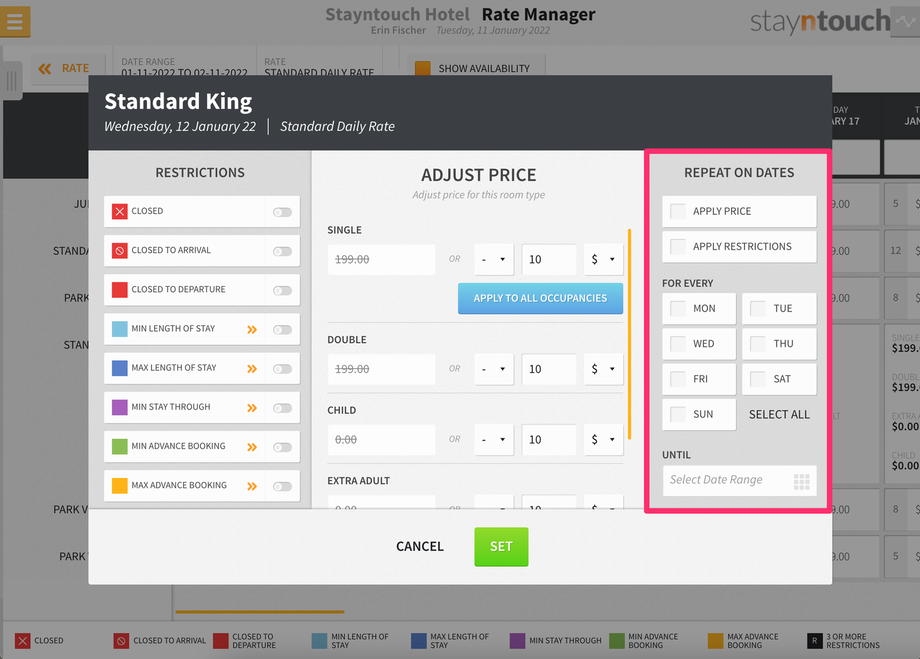This screenshot has height=659, width=920.
Task: Click the background horizontal orange scrollbar
Action: pyautogui.click(x=260, y=611)
